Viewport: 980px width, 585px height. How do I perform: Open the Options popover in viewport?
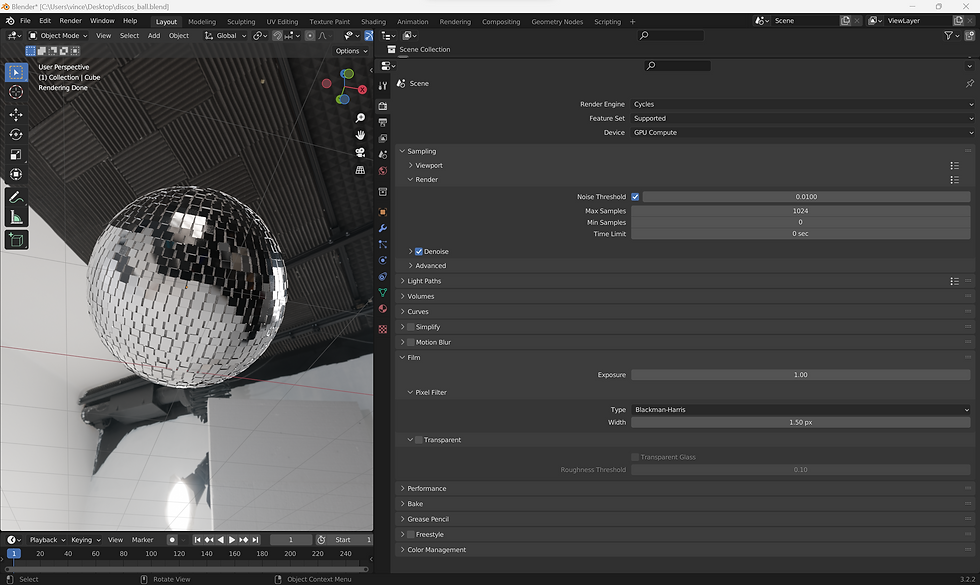[x=351, y=51]
